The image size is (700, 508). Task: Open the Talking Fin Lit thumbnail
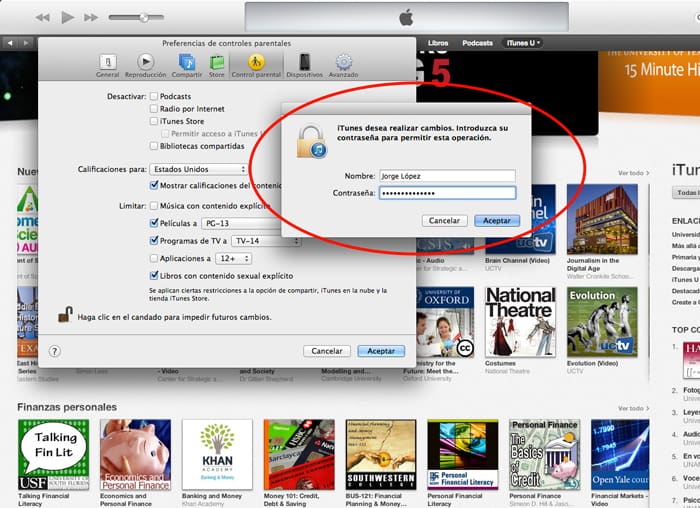54,454
